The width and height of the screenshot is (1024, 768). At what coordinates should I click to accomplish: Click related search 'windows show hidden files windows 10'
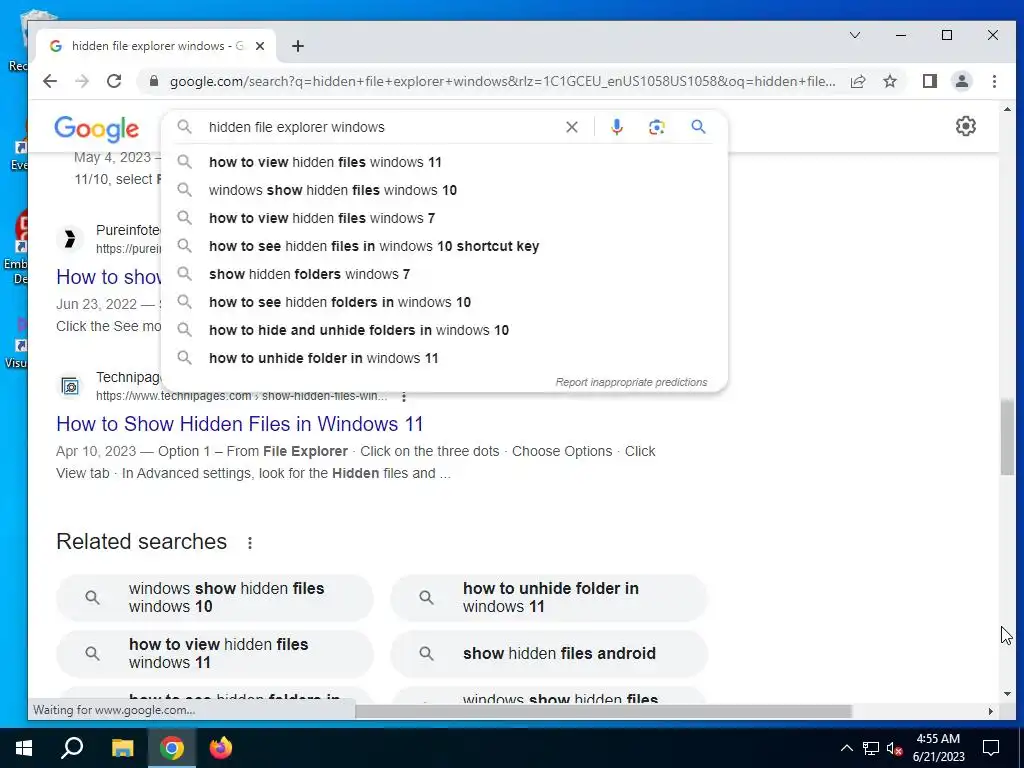[x=215, y=598]
